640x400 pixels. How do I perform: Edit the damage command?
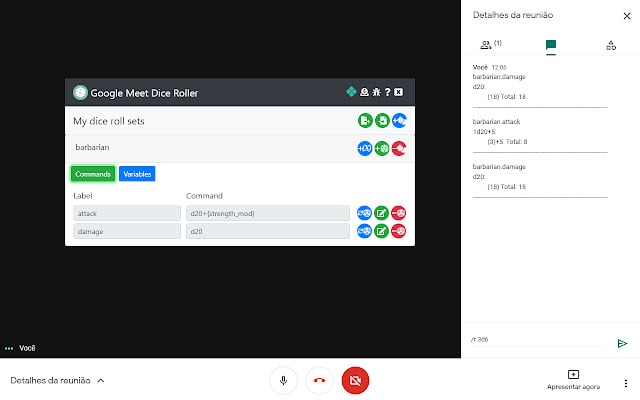pyautogui.click(x=381, y=231)
